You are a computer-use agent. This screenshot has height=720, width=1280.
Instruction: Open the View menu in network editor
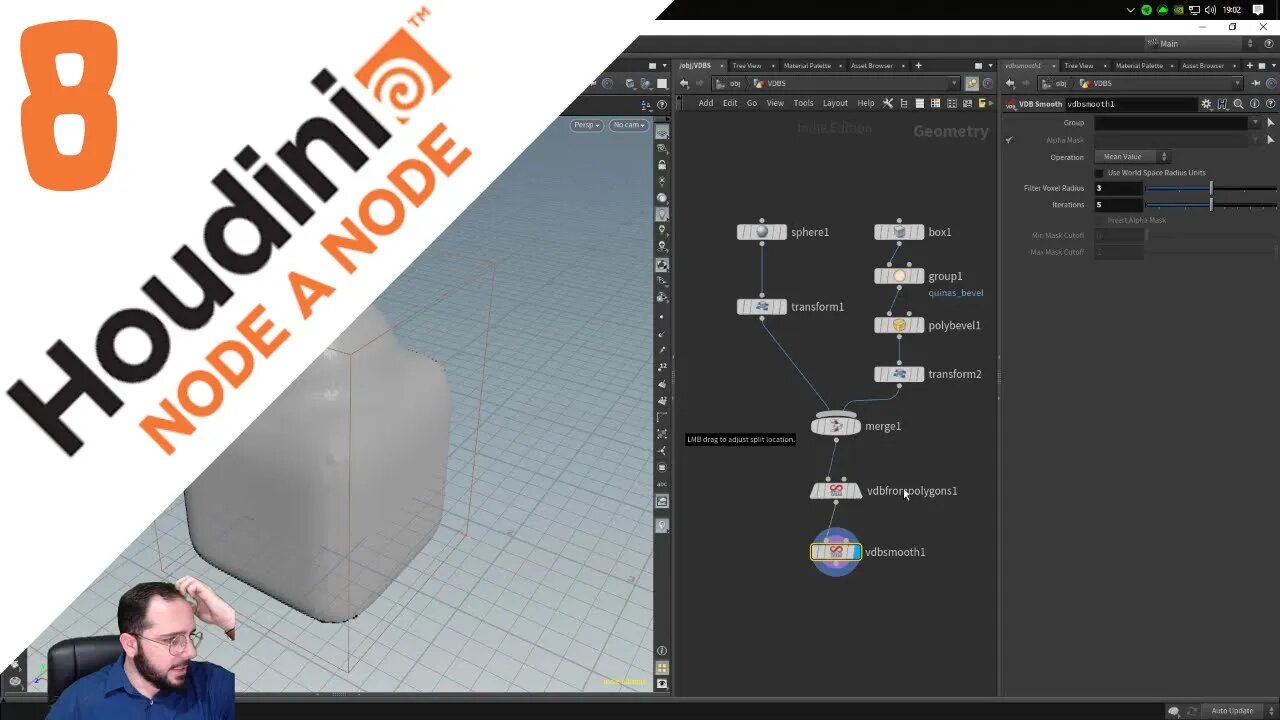(x=775, y=103)
